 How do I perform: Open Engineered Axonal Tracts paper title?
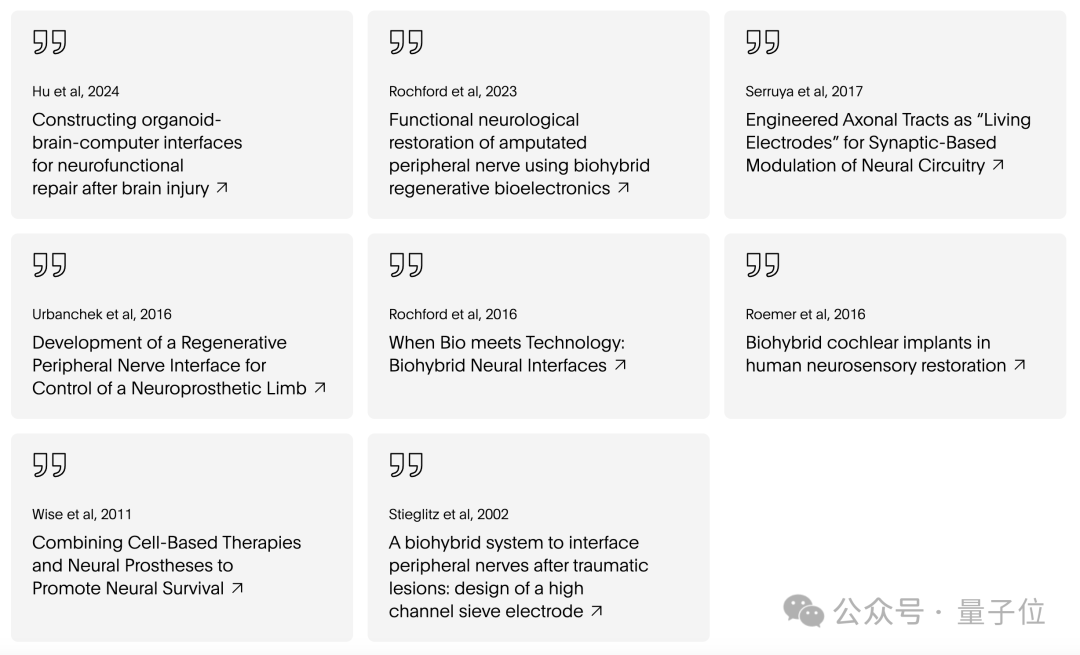[x=887, y=142]
